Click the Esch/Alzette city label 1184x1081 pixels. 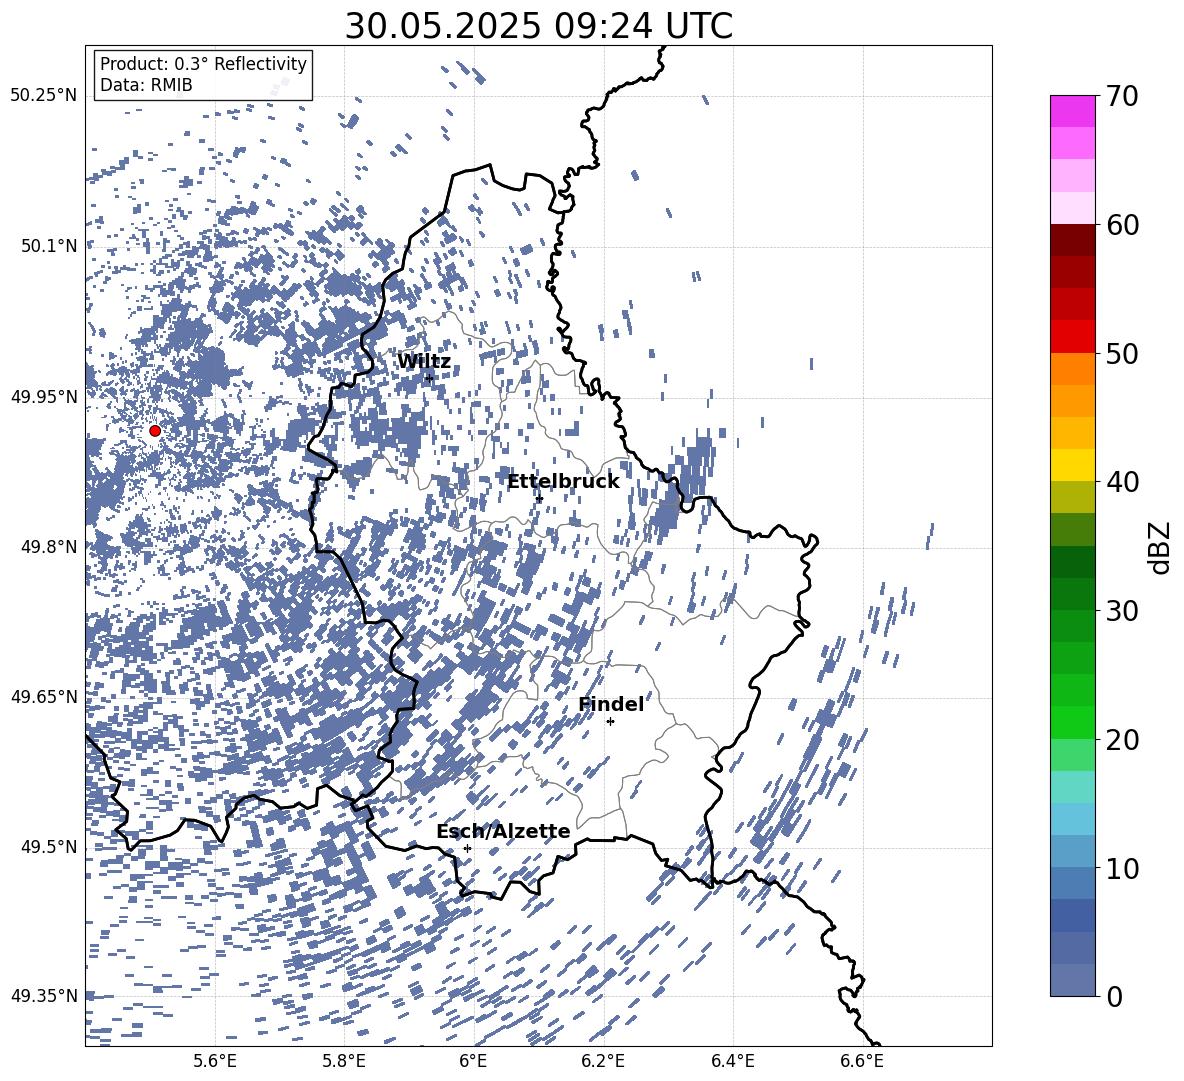click(503, 832)
